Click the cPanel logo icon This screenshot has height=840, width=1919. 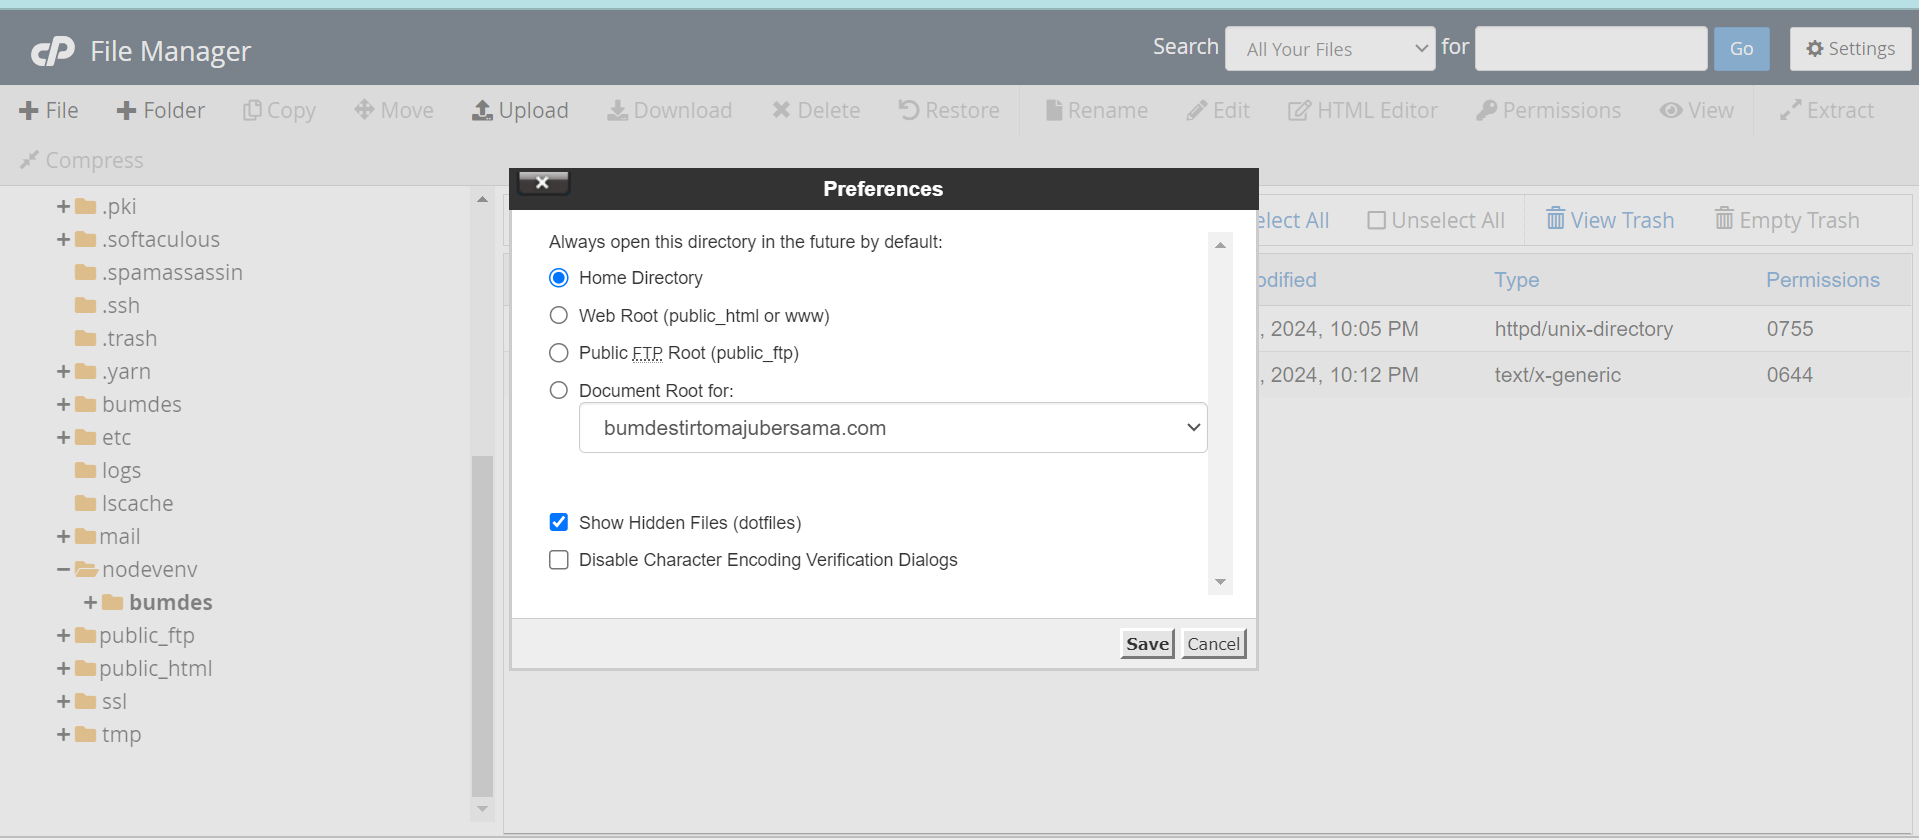(52, 50)
